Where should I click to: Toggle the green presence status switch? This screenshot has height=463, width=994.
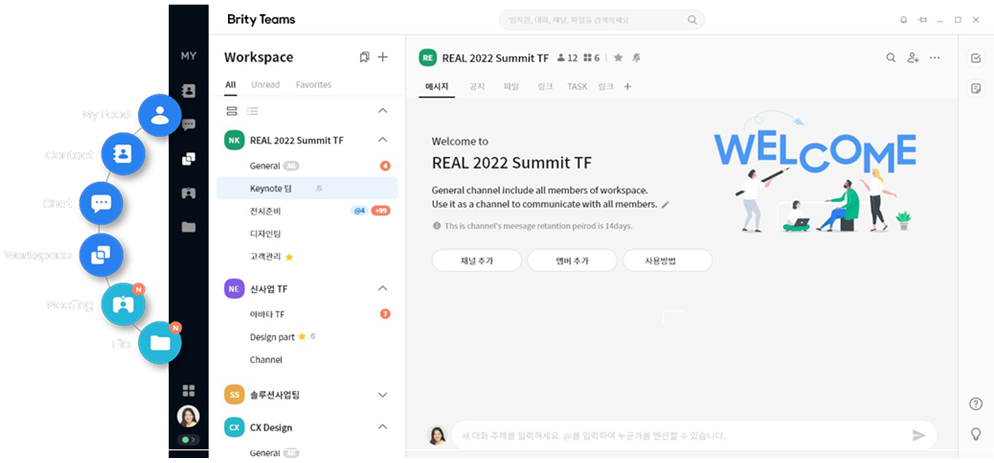pyautogui.click(x=188, y=439)
